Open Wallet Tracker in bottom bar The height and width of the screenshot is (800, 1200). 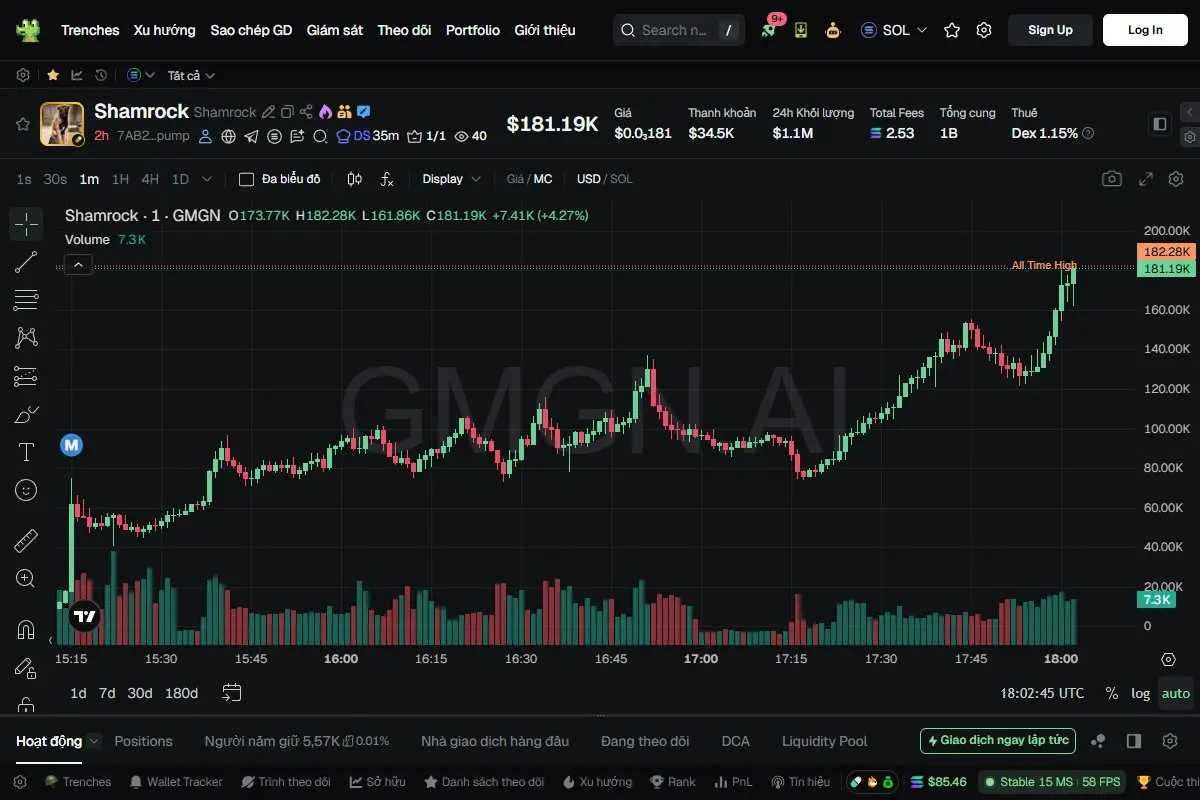pyautogui.click(x=175, y=782)
